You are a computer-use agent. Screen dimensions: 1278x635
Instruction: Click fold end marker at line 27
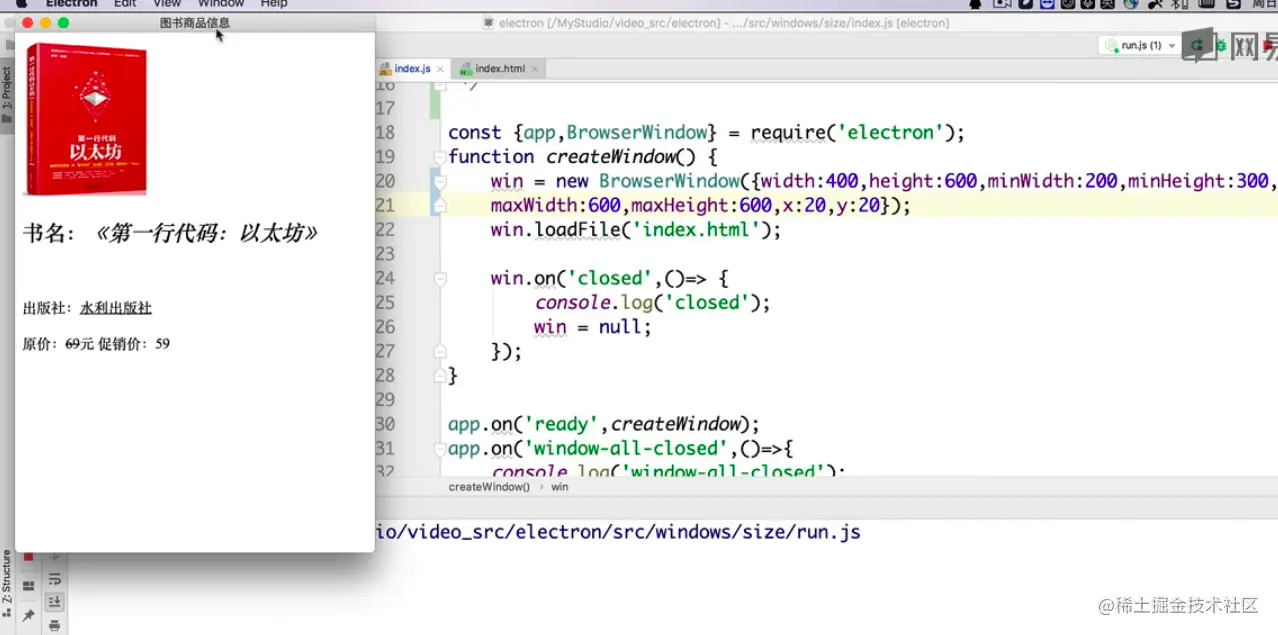tap(439, 352)
